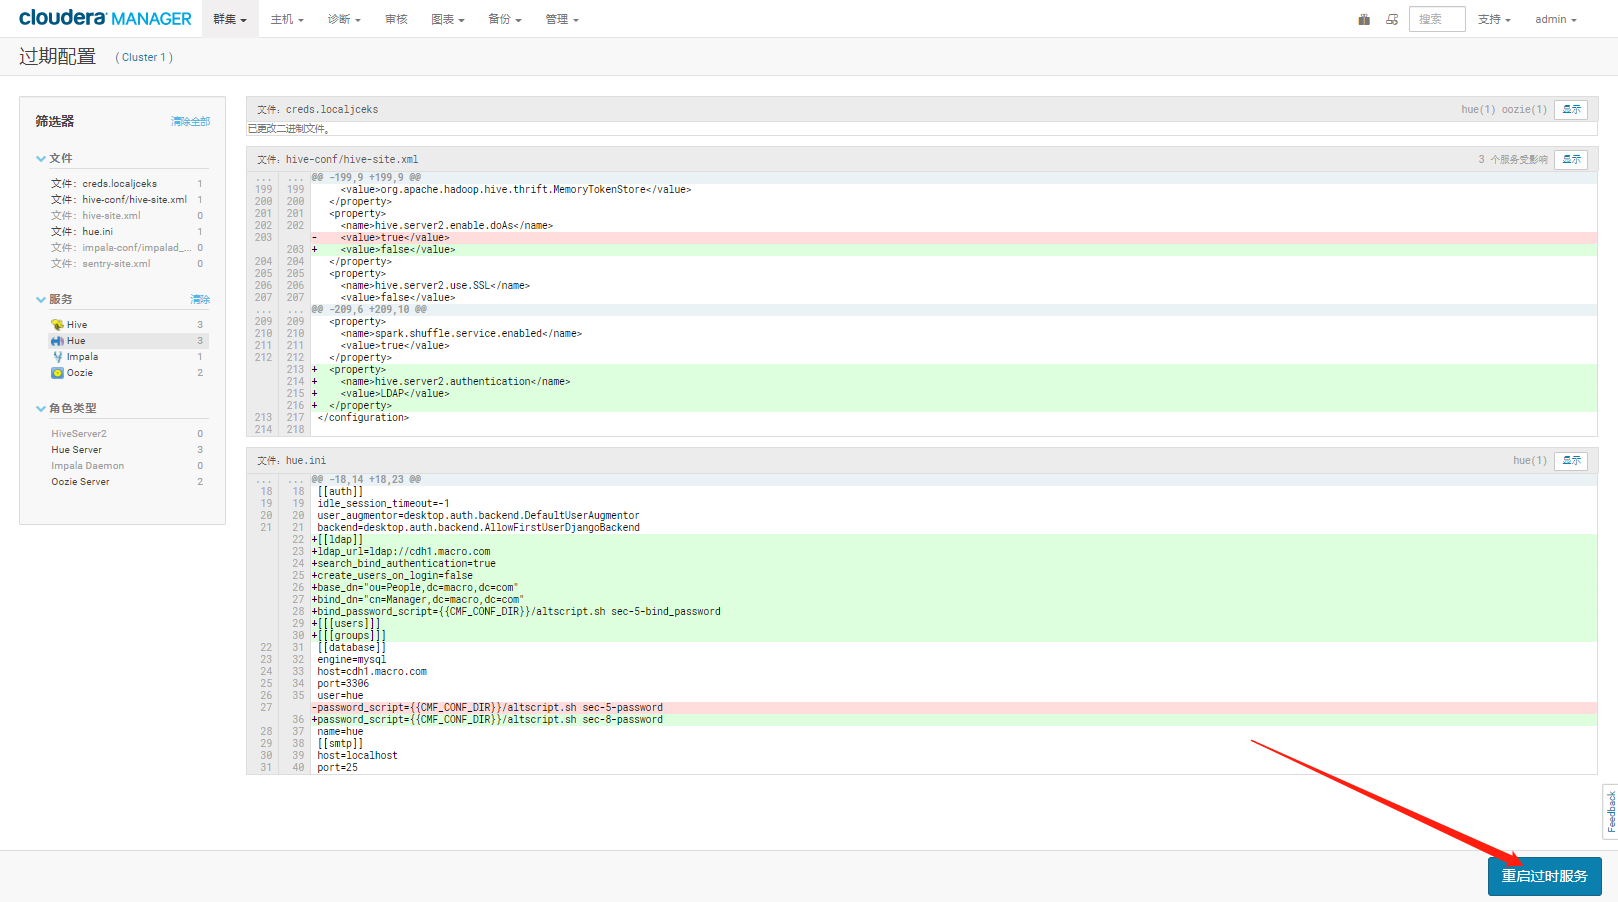1618x902 pixels.
Task: Collapse the 服务 filter section
Action: 55,299
